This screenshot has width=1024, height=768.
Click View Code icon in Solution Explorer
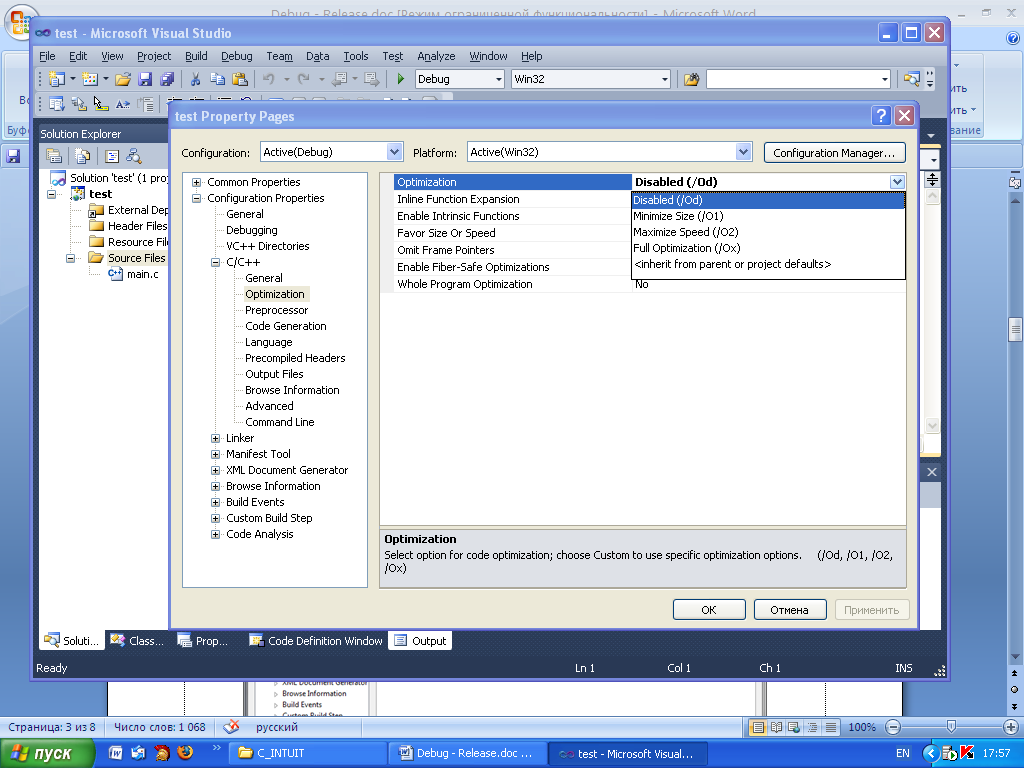(112, 156)
